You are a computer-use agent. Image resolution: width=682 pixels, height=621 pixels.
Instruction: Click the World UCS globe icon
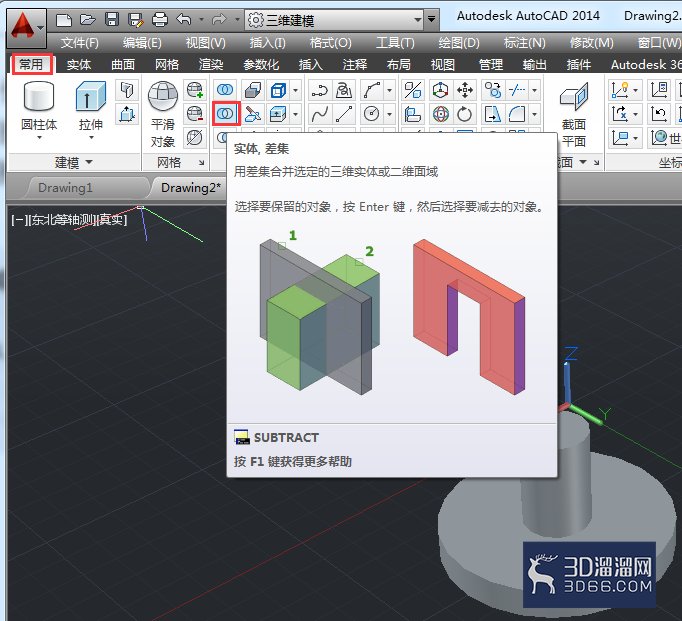[659, 137]
